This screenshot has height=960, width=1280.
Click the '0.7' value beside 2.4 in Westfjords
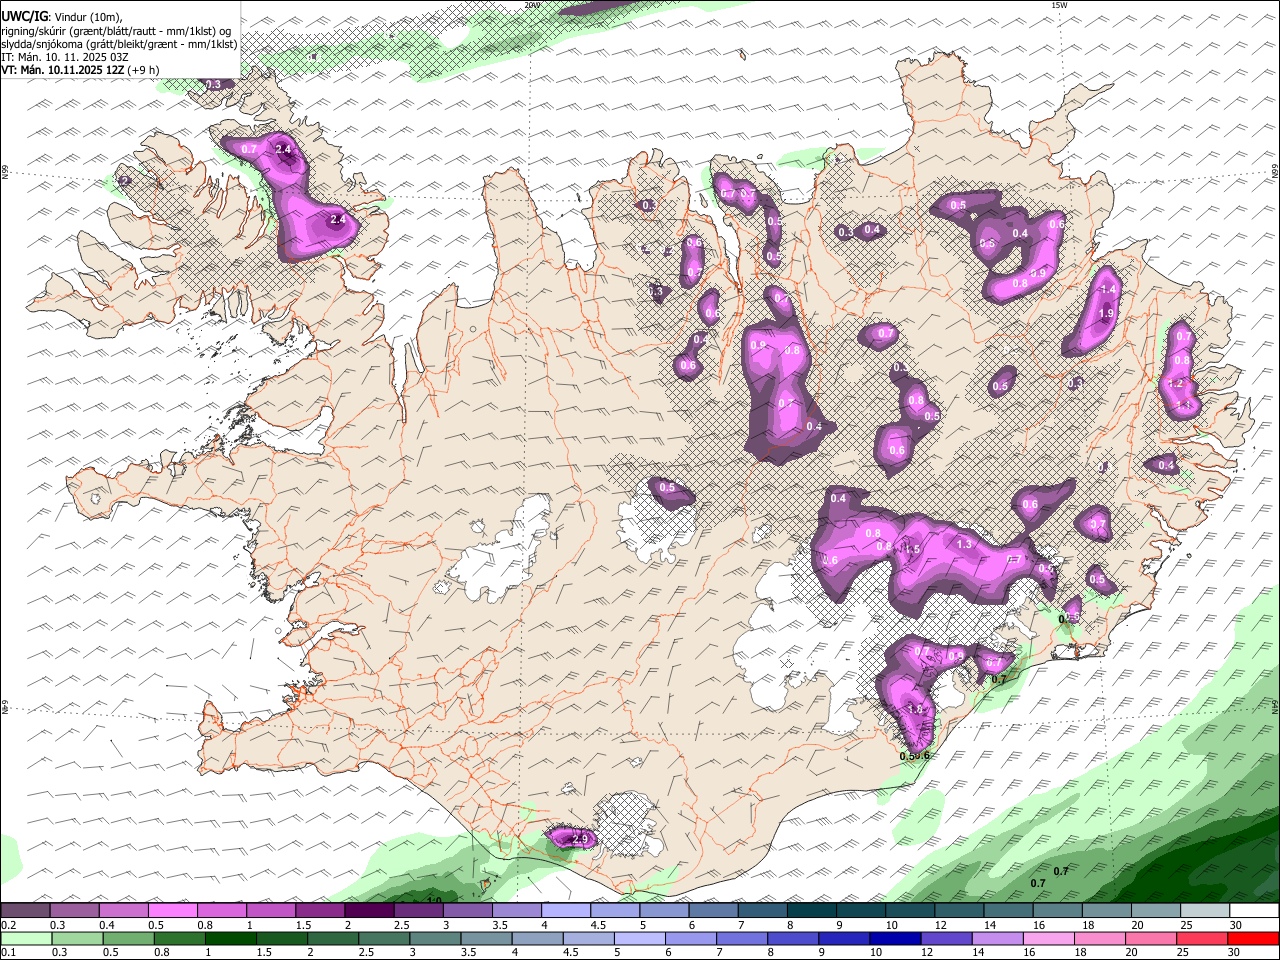250,149
